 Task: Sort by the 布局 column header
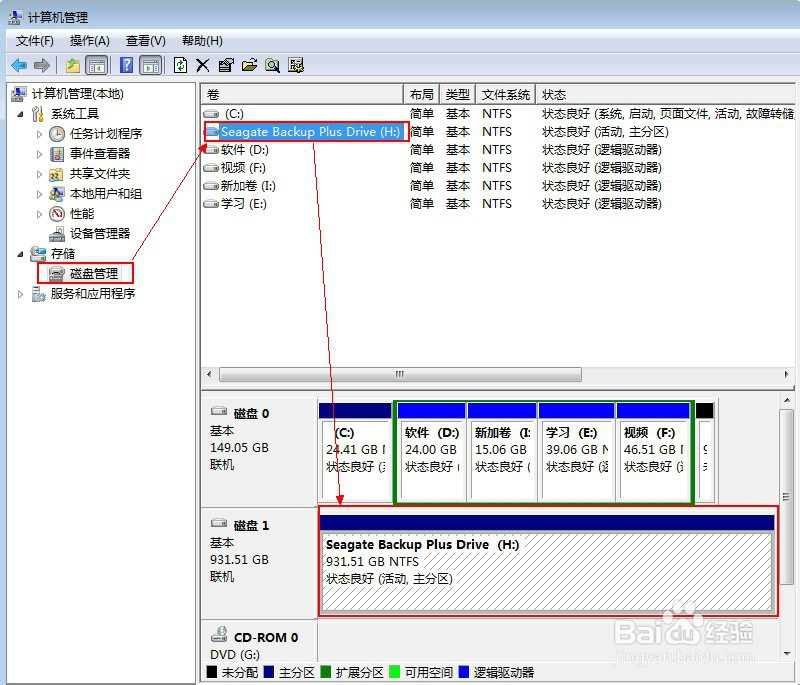click(421, 94)
